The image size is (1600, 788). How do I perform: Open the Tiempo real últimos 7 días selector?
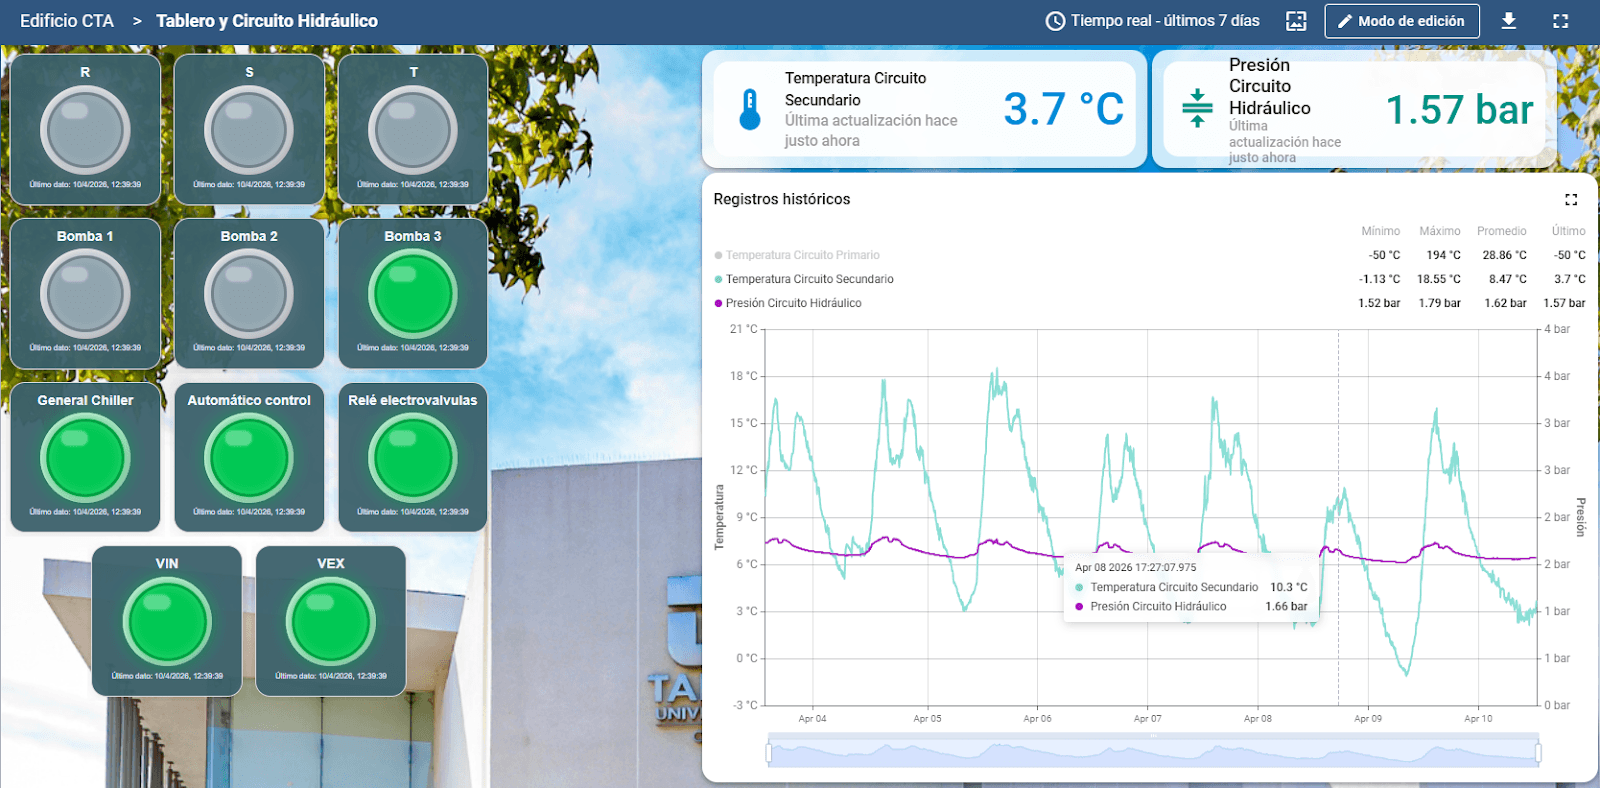pyautogui.click(x=1153, y=21)
